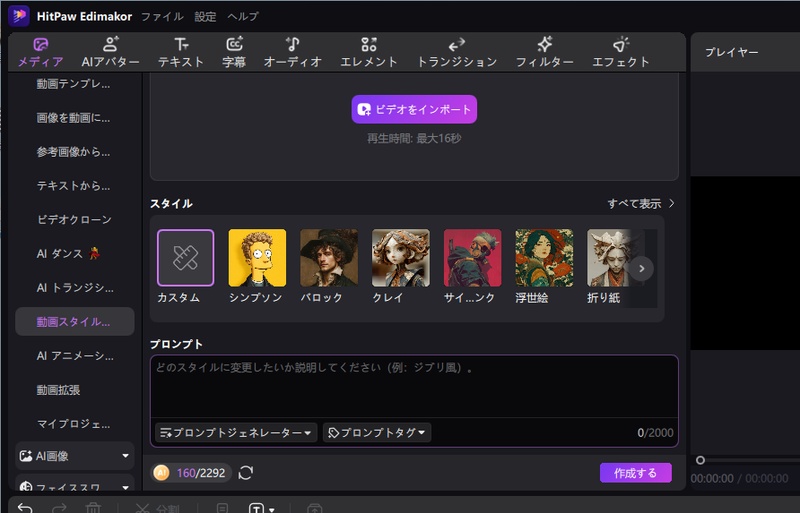This screenshot has height=513, width=800.
Task: Open the ヘルプ help menu
Action: 243,16
